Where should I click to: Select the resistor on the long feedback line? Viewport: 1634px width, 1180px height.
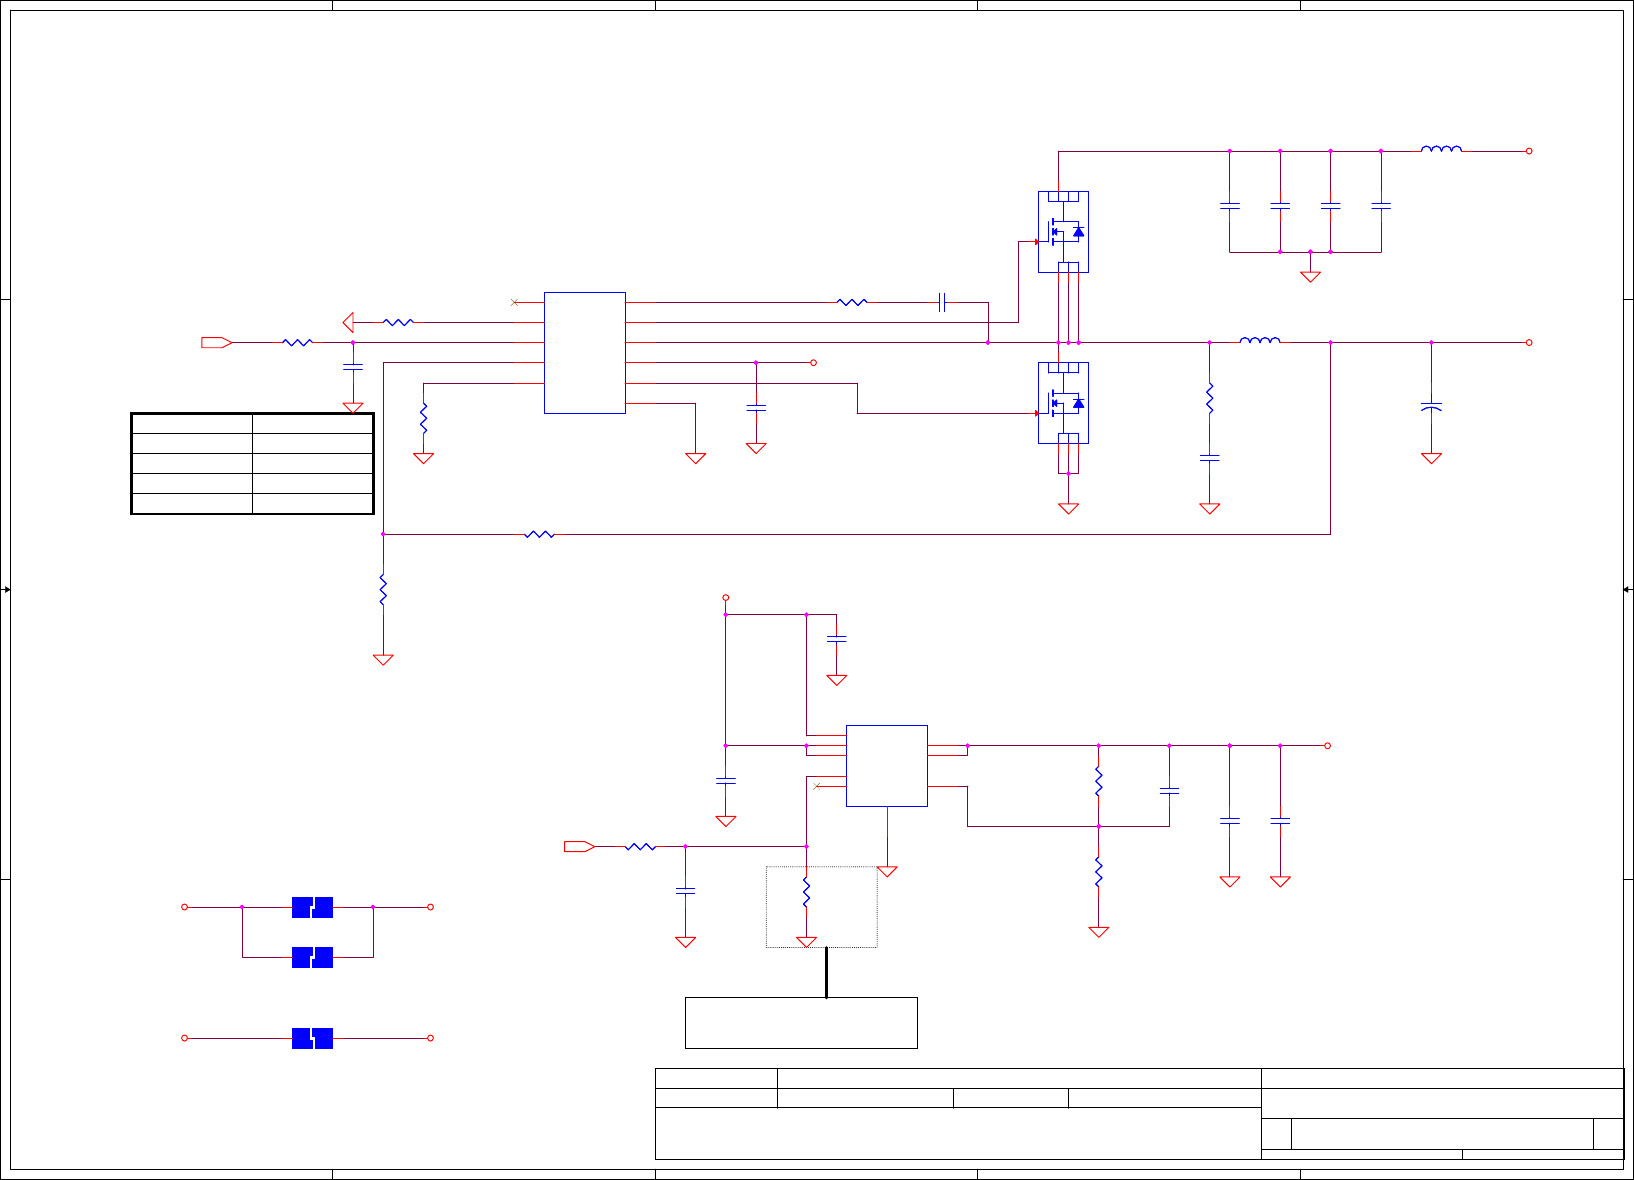(x=539, y=534)
